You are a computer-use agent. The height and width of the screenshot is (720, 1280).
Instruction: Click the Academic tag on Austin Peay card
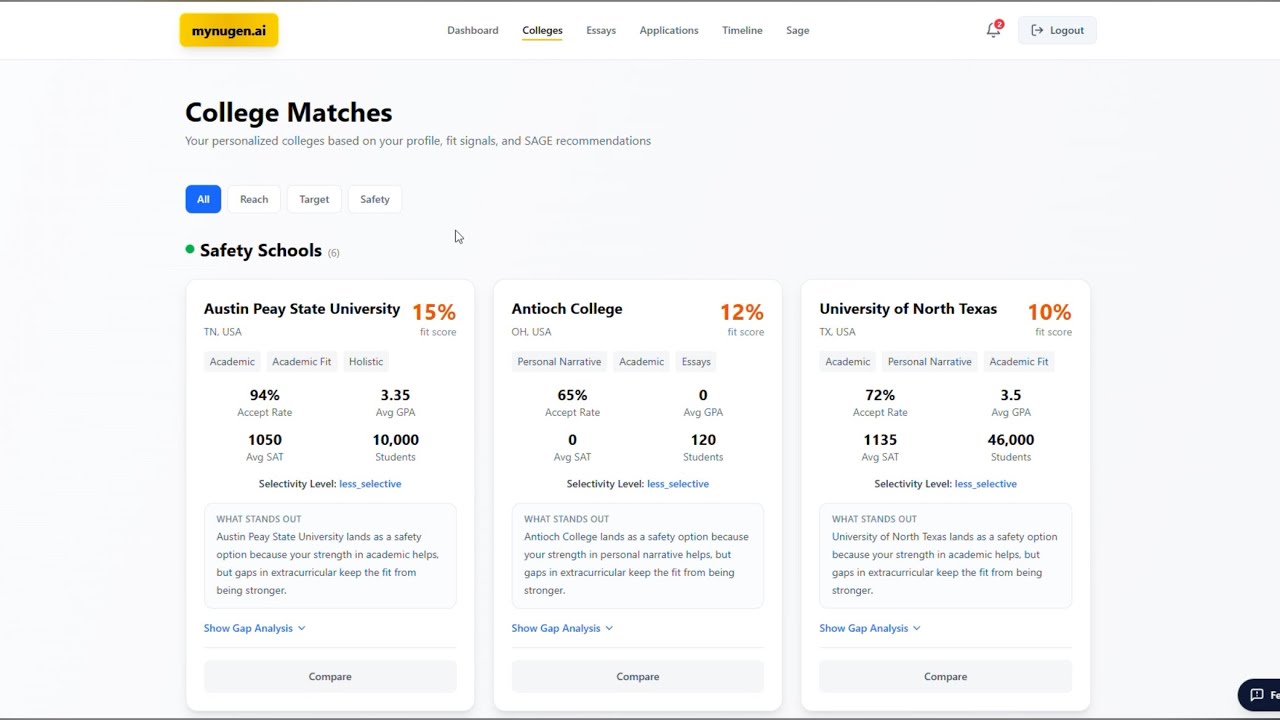(232, 362)
